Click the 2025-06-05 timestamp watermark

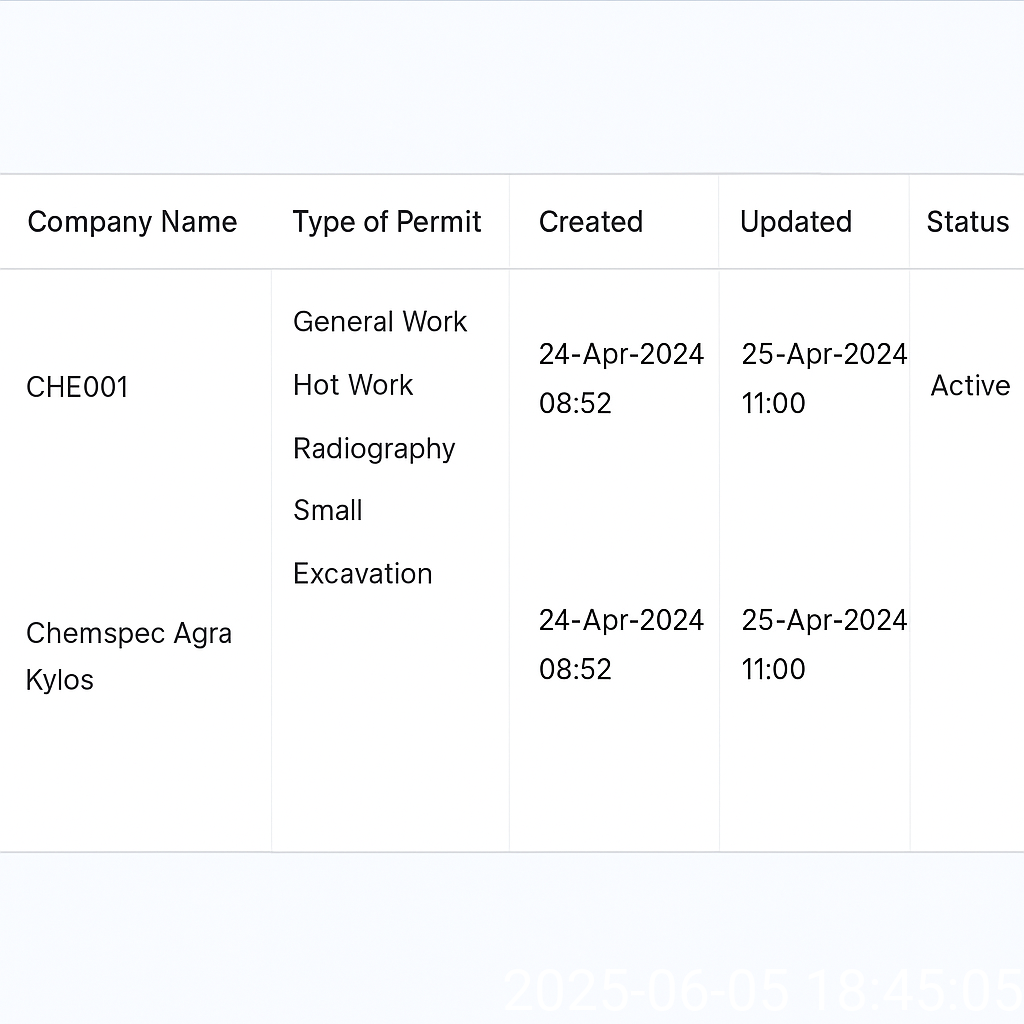762,991
